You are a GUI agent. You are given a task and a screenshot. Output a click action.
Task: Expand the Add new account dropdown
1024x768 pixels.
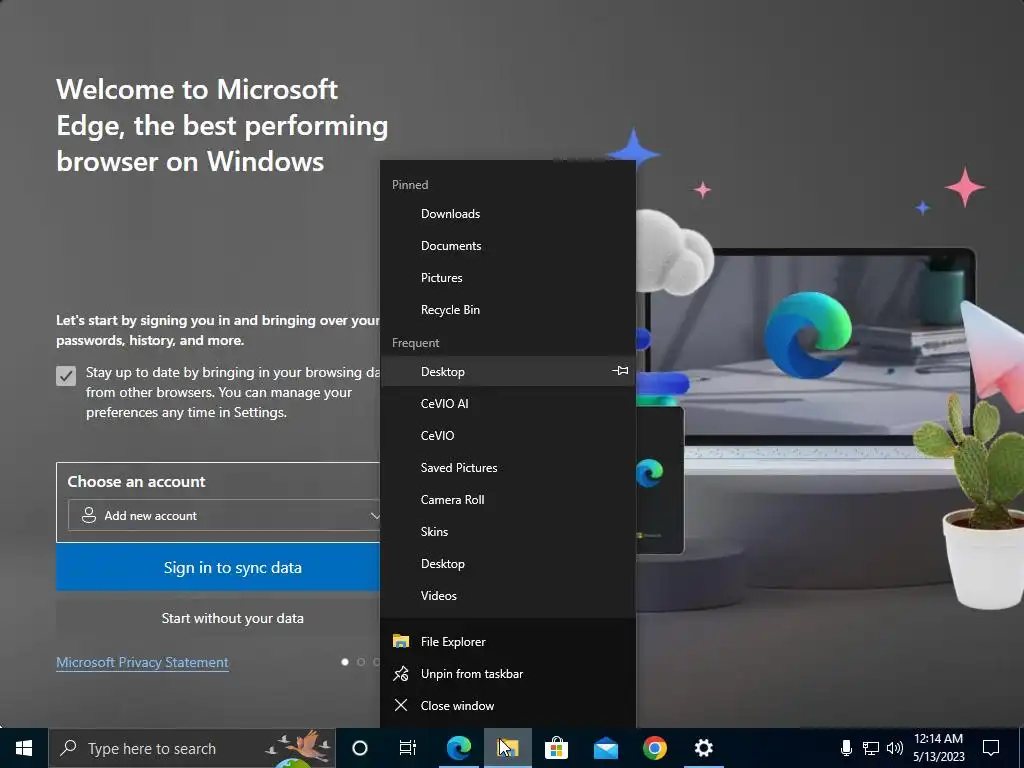[x=224, y=515]
